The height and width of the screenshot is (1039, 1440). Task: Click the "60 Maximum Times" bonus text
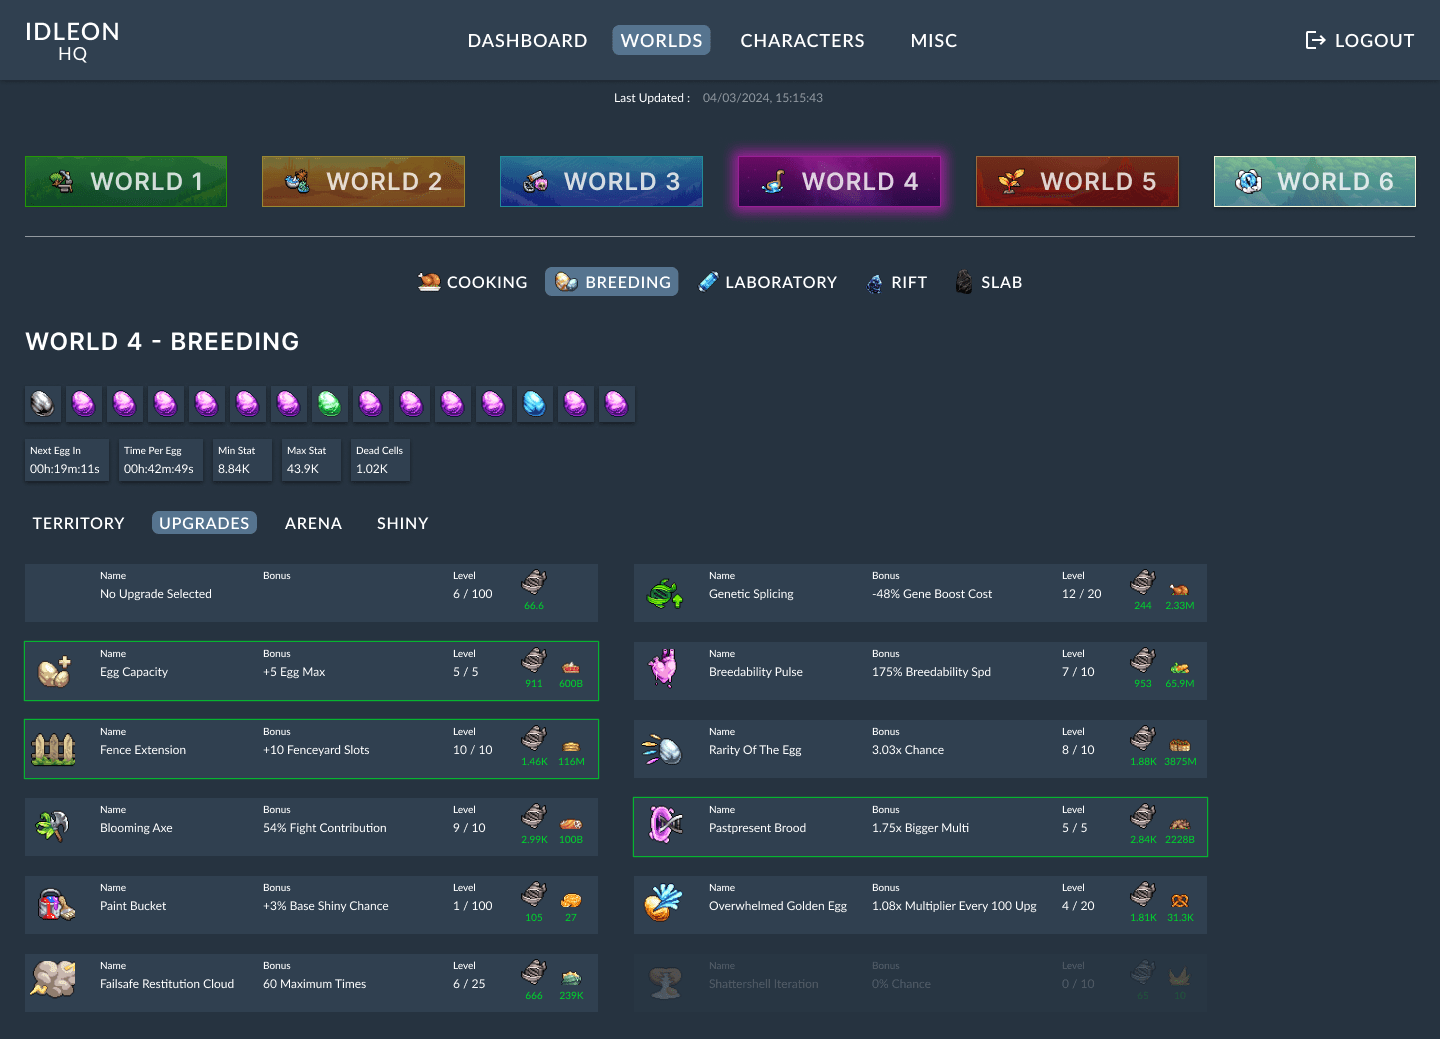click(315, 984)
